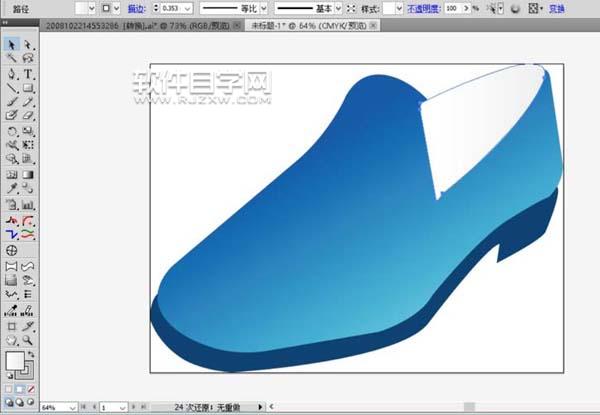Select the Rectangle shape tool

pos(28,88)
